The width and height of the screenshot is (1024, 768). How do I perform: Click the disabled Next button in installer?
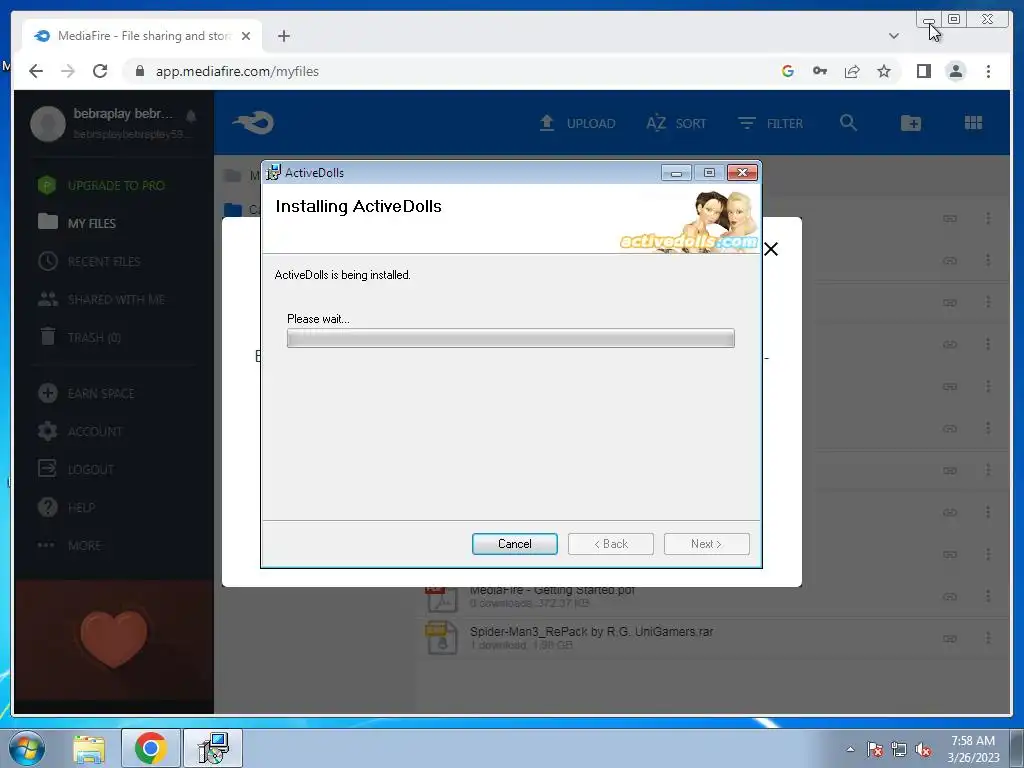point(707,544)
